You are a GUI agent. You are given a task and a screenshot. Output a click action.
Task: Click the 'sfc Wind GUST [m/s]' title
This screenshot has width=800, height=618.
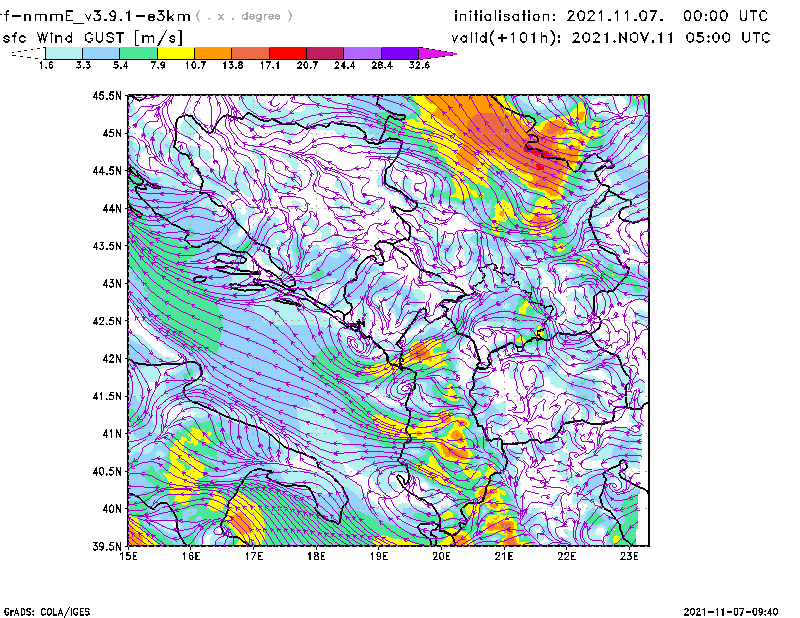coord(92,38)
